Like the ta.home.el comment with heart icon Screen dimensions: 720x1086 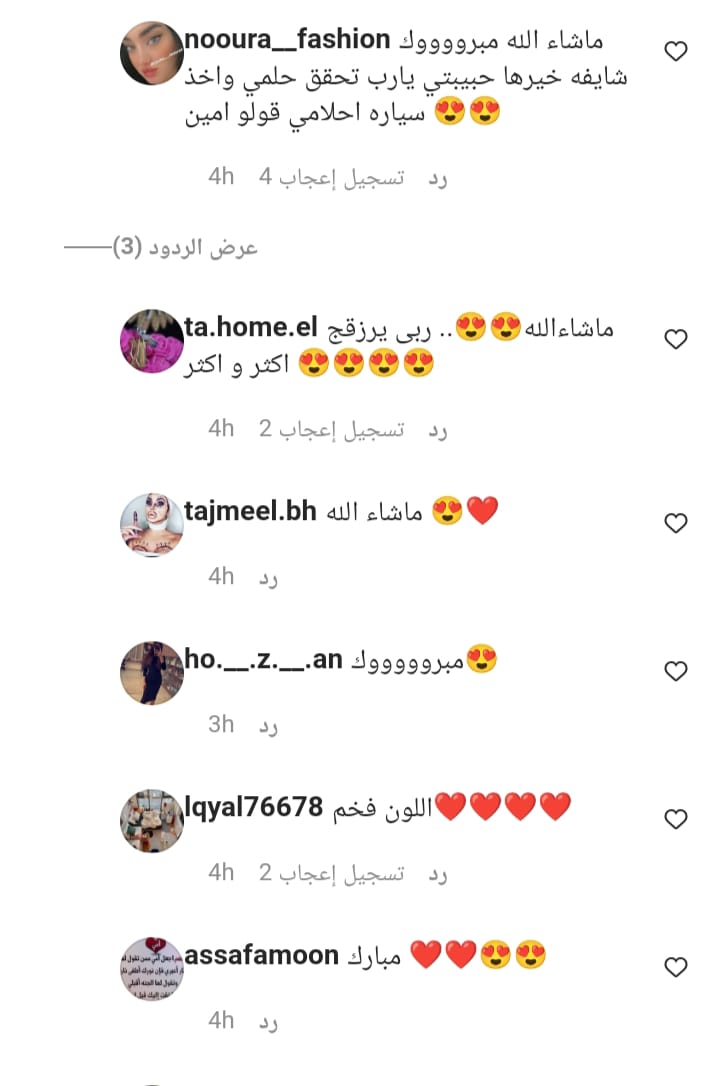click(x=676, y=339)
